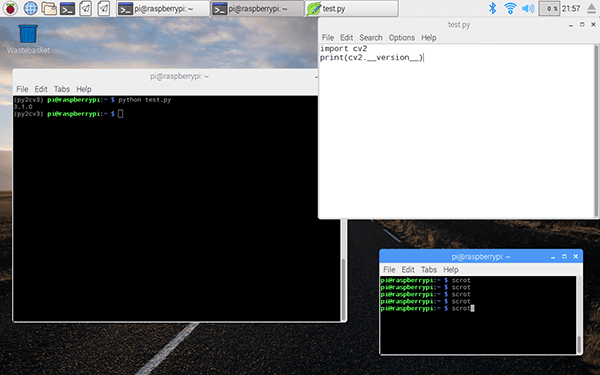
Task: Open Help menu in small terminal
Action: tap(451, 269)
